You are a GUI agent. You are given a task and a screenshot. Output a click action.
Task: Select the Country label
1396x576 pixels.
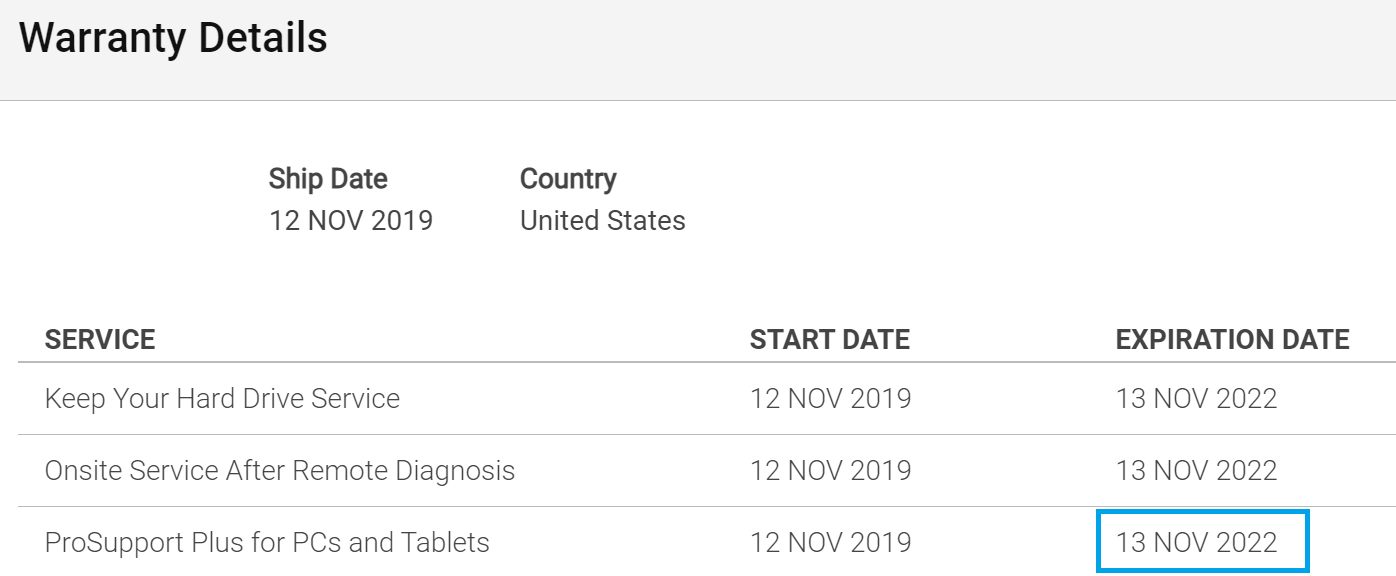tap(568, 179)
